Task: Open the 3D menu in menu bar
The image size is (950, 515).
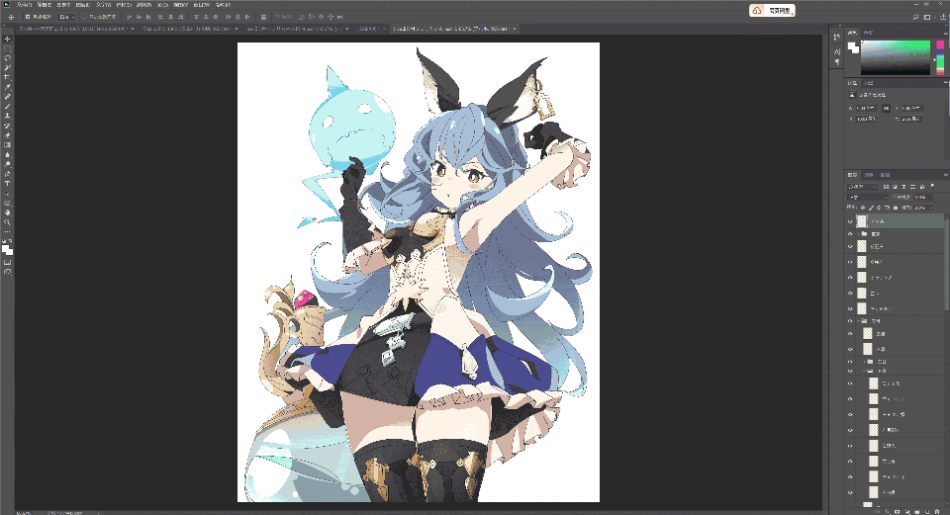Action: pos(162,5)
